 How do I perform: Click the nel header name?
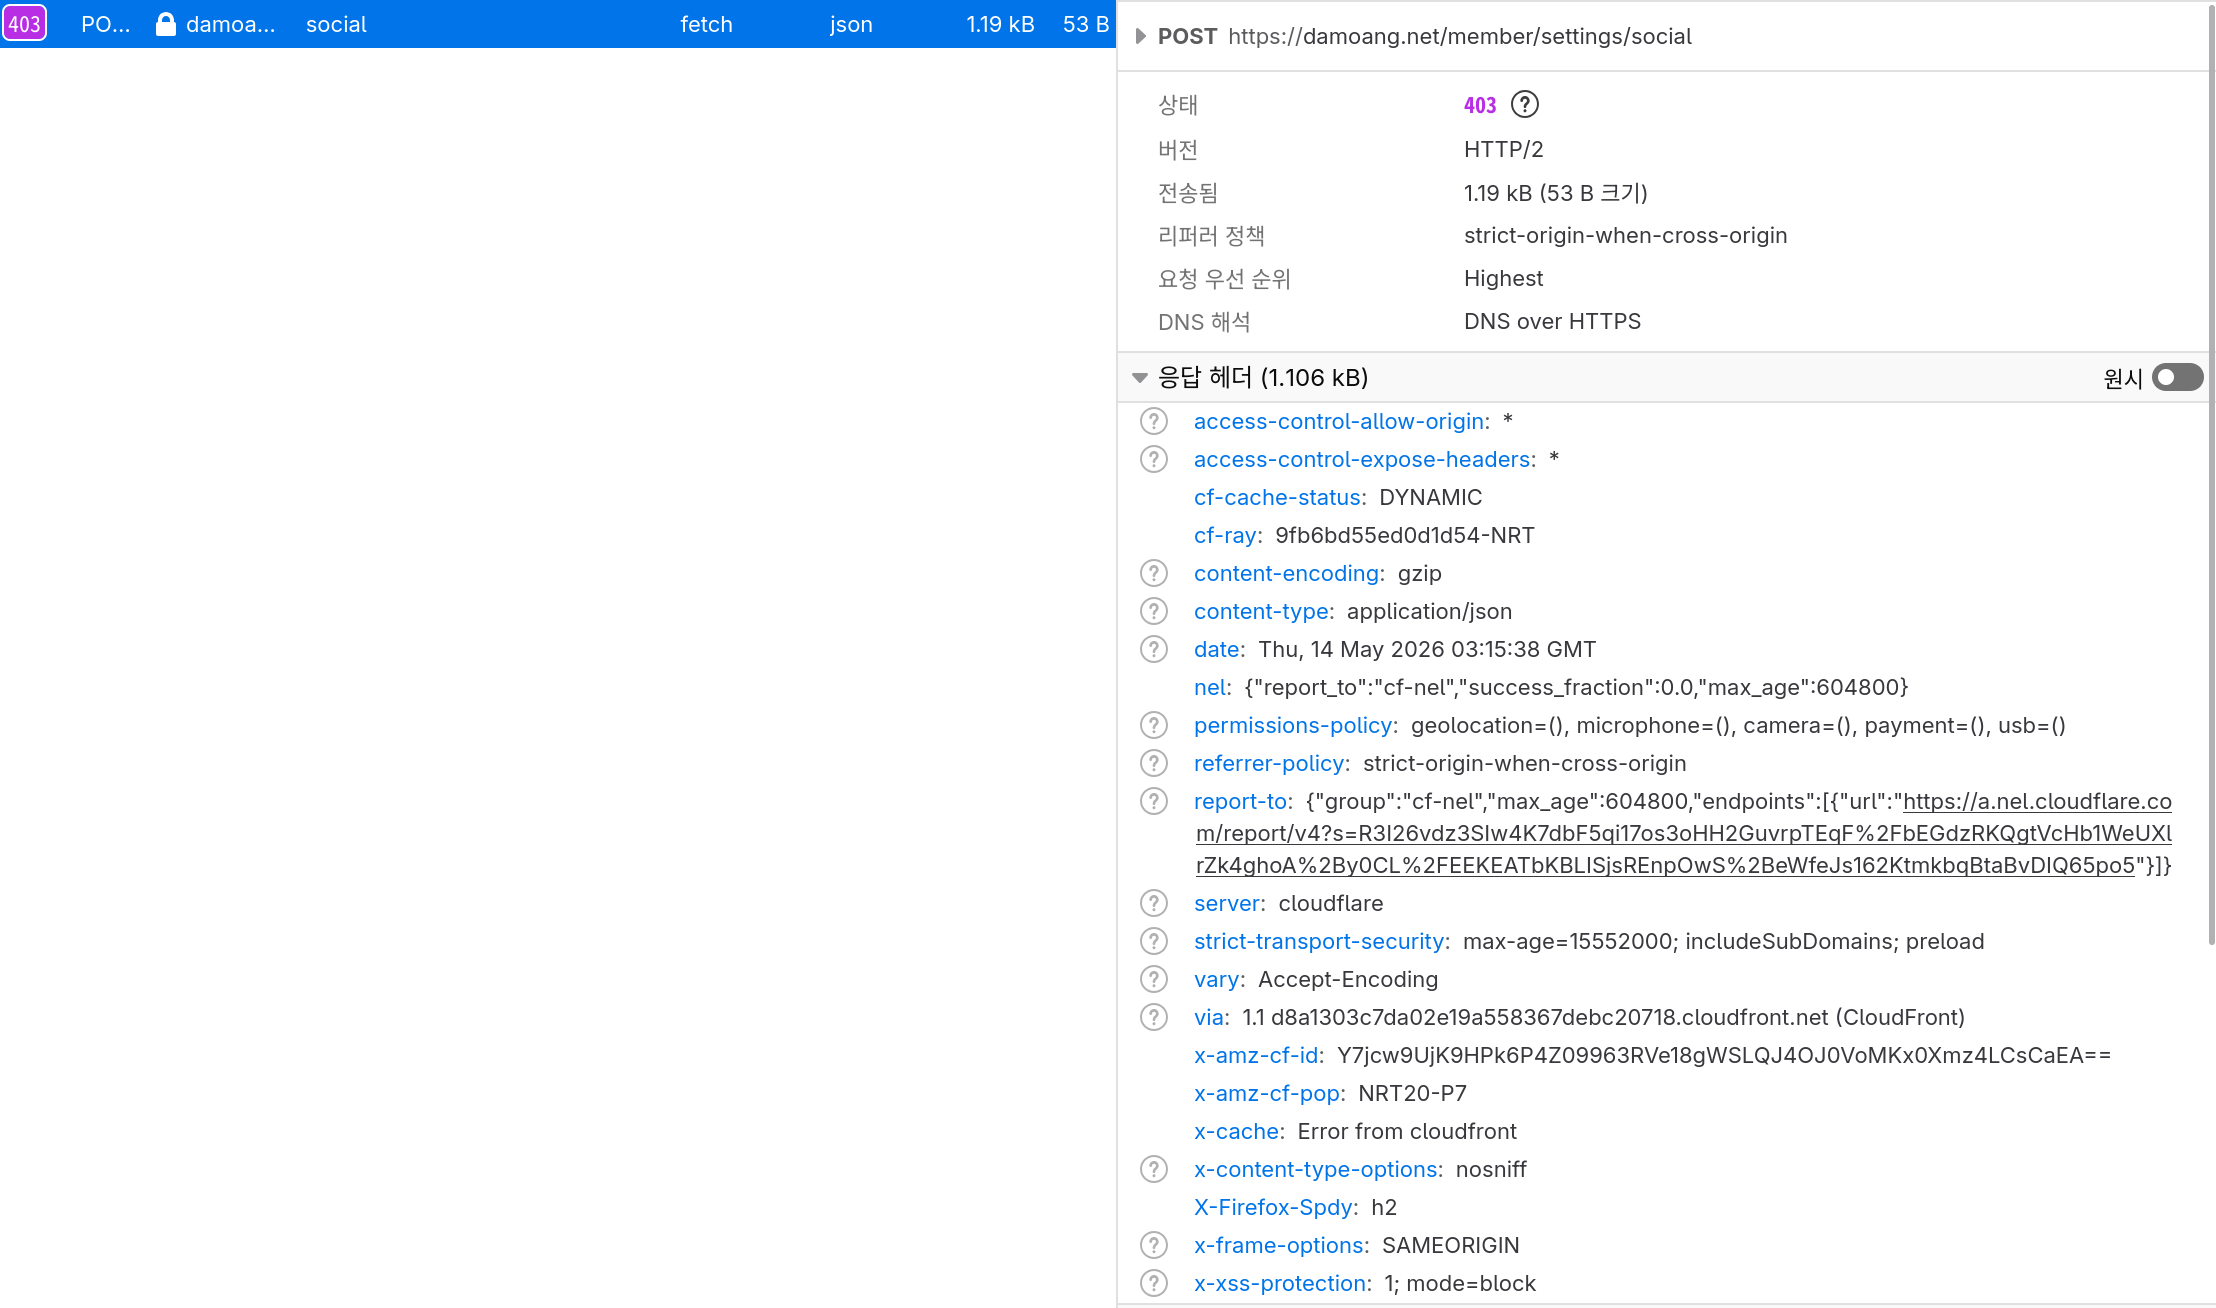(1209, 687)
